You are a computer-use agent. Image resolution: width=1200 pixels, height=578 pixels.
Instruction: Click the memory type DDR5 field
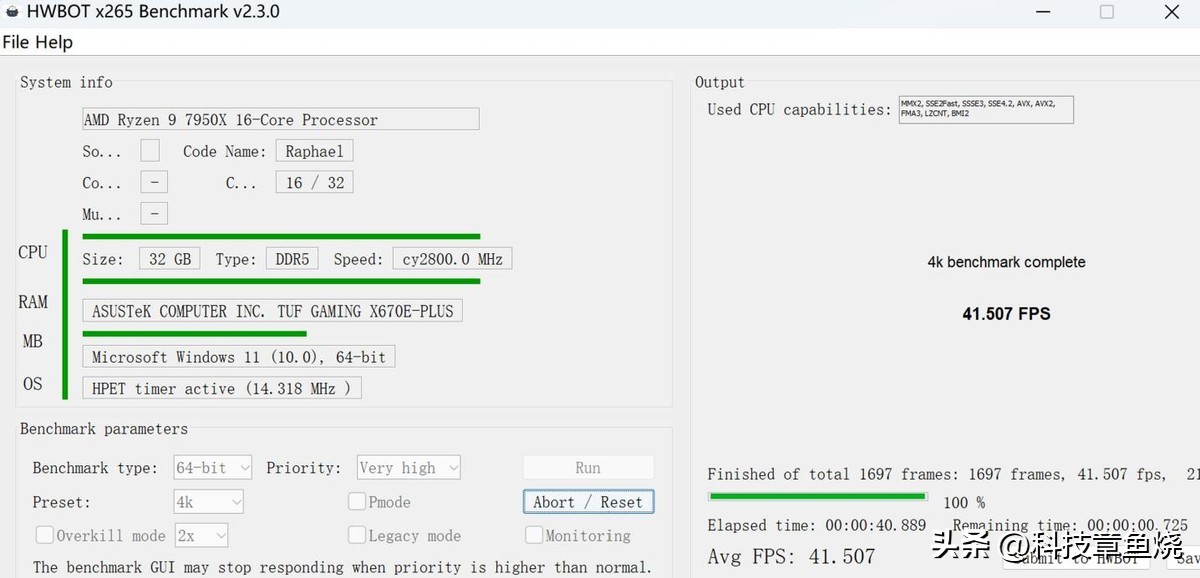[292, 259]
